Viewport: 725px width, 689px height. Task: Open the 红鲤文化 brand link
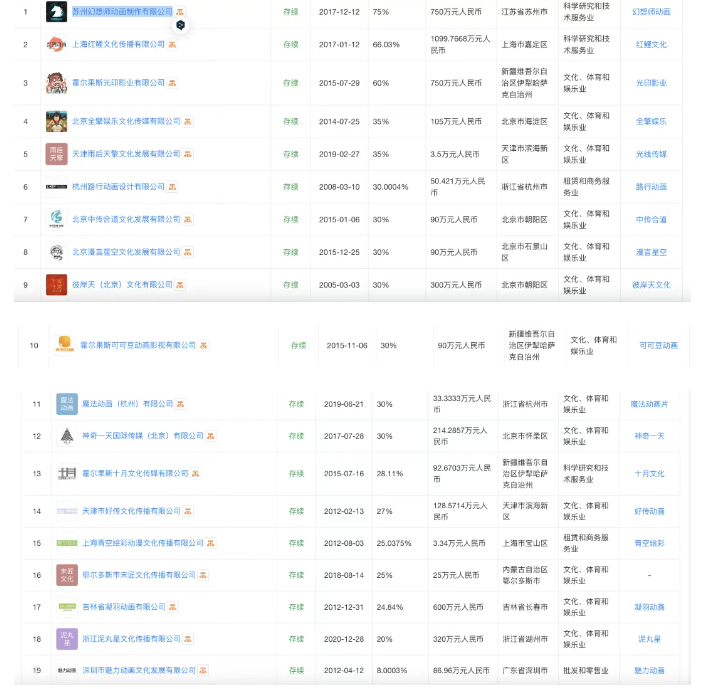click(x=651, y=44)
